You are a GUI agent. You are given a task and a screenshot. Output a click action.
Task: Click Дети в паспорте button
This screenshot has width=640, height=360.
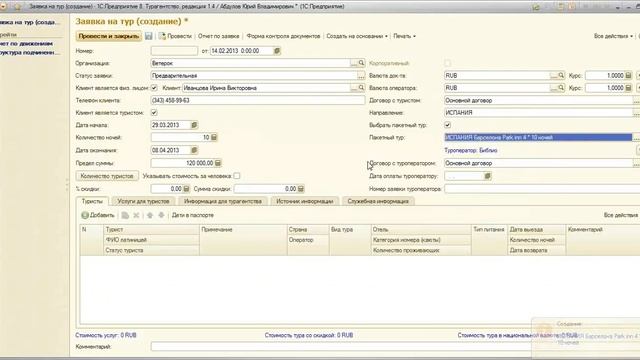193,215
